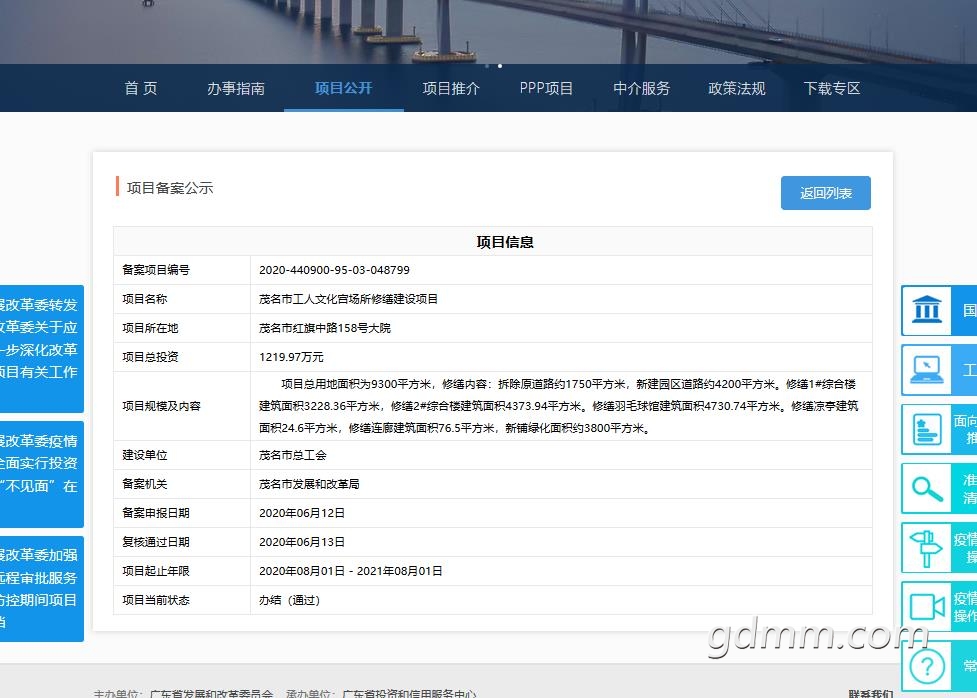
Task: Click the 项目信息 table header
Action: 505,242
